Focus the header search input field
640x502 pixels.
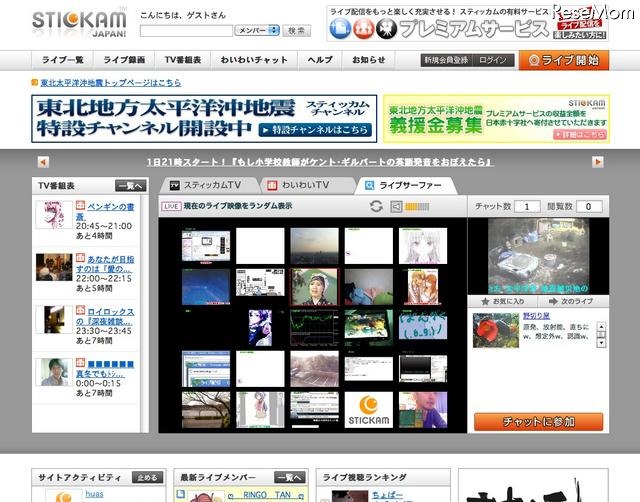pyautogui.click(x=186, y=31)
